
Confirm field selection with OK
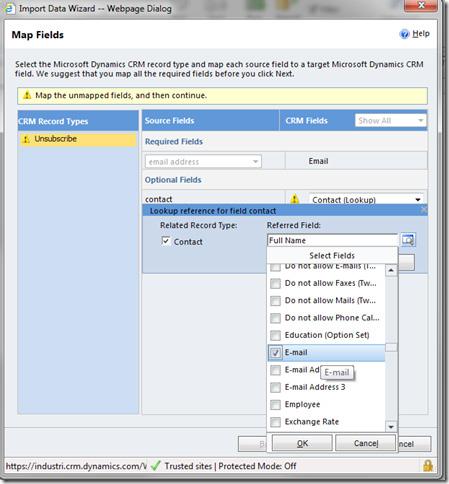point(302,443)
